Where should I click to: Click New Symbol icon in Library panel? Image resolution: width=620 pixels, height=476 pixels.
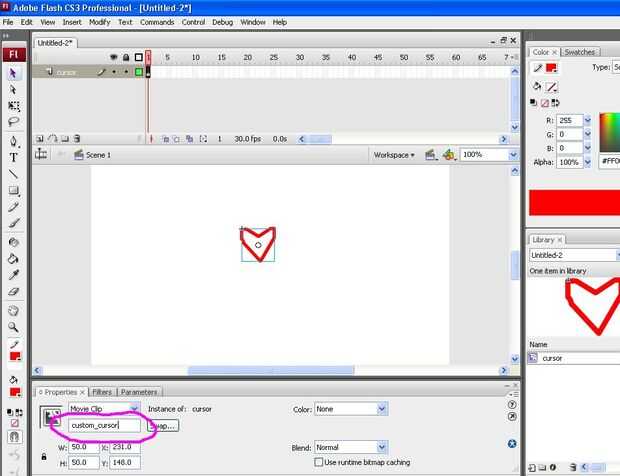point(532,468)
